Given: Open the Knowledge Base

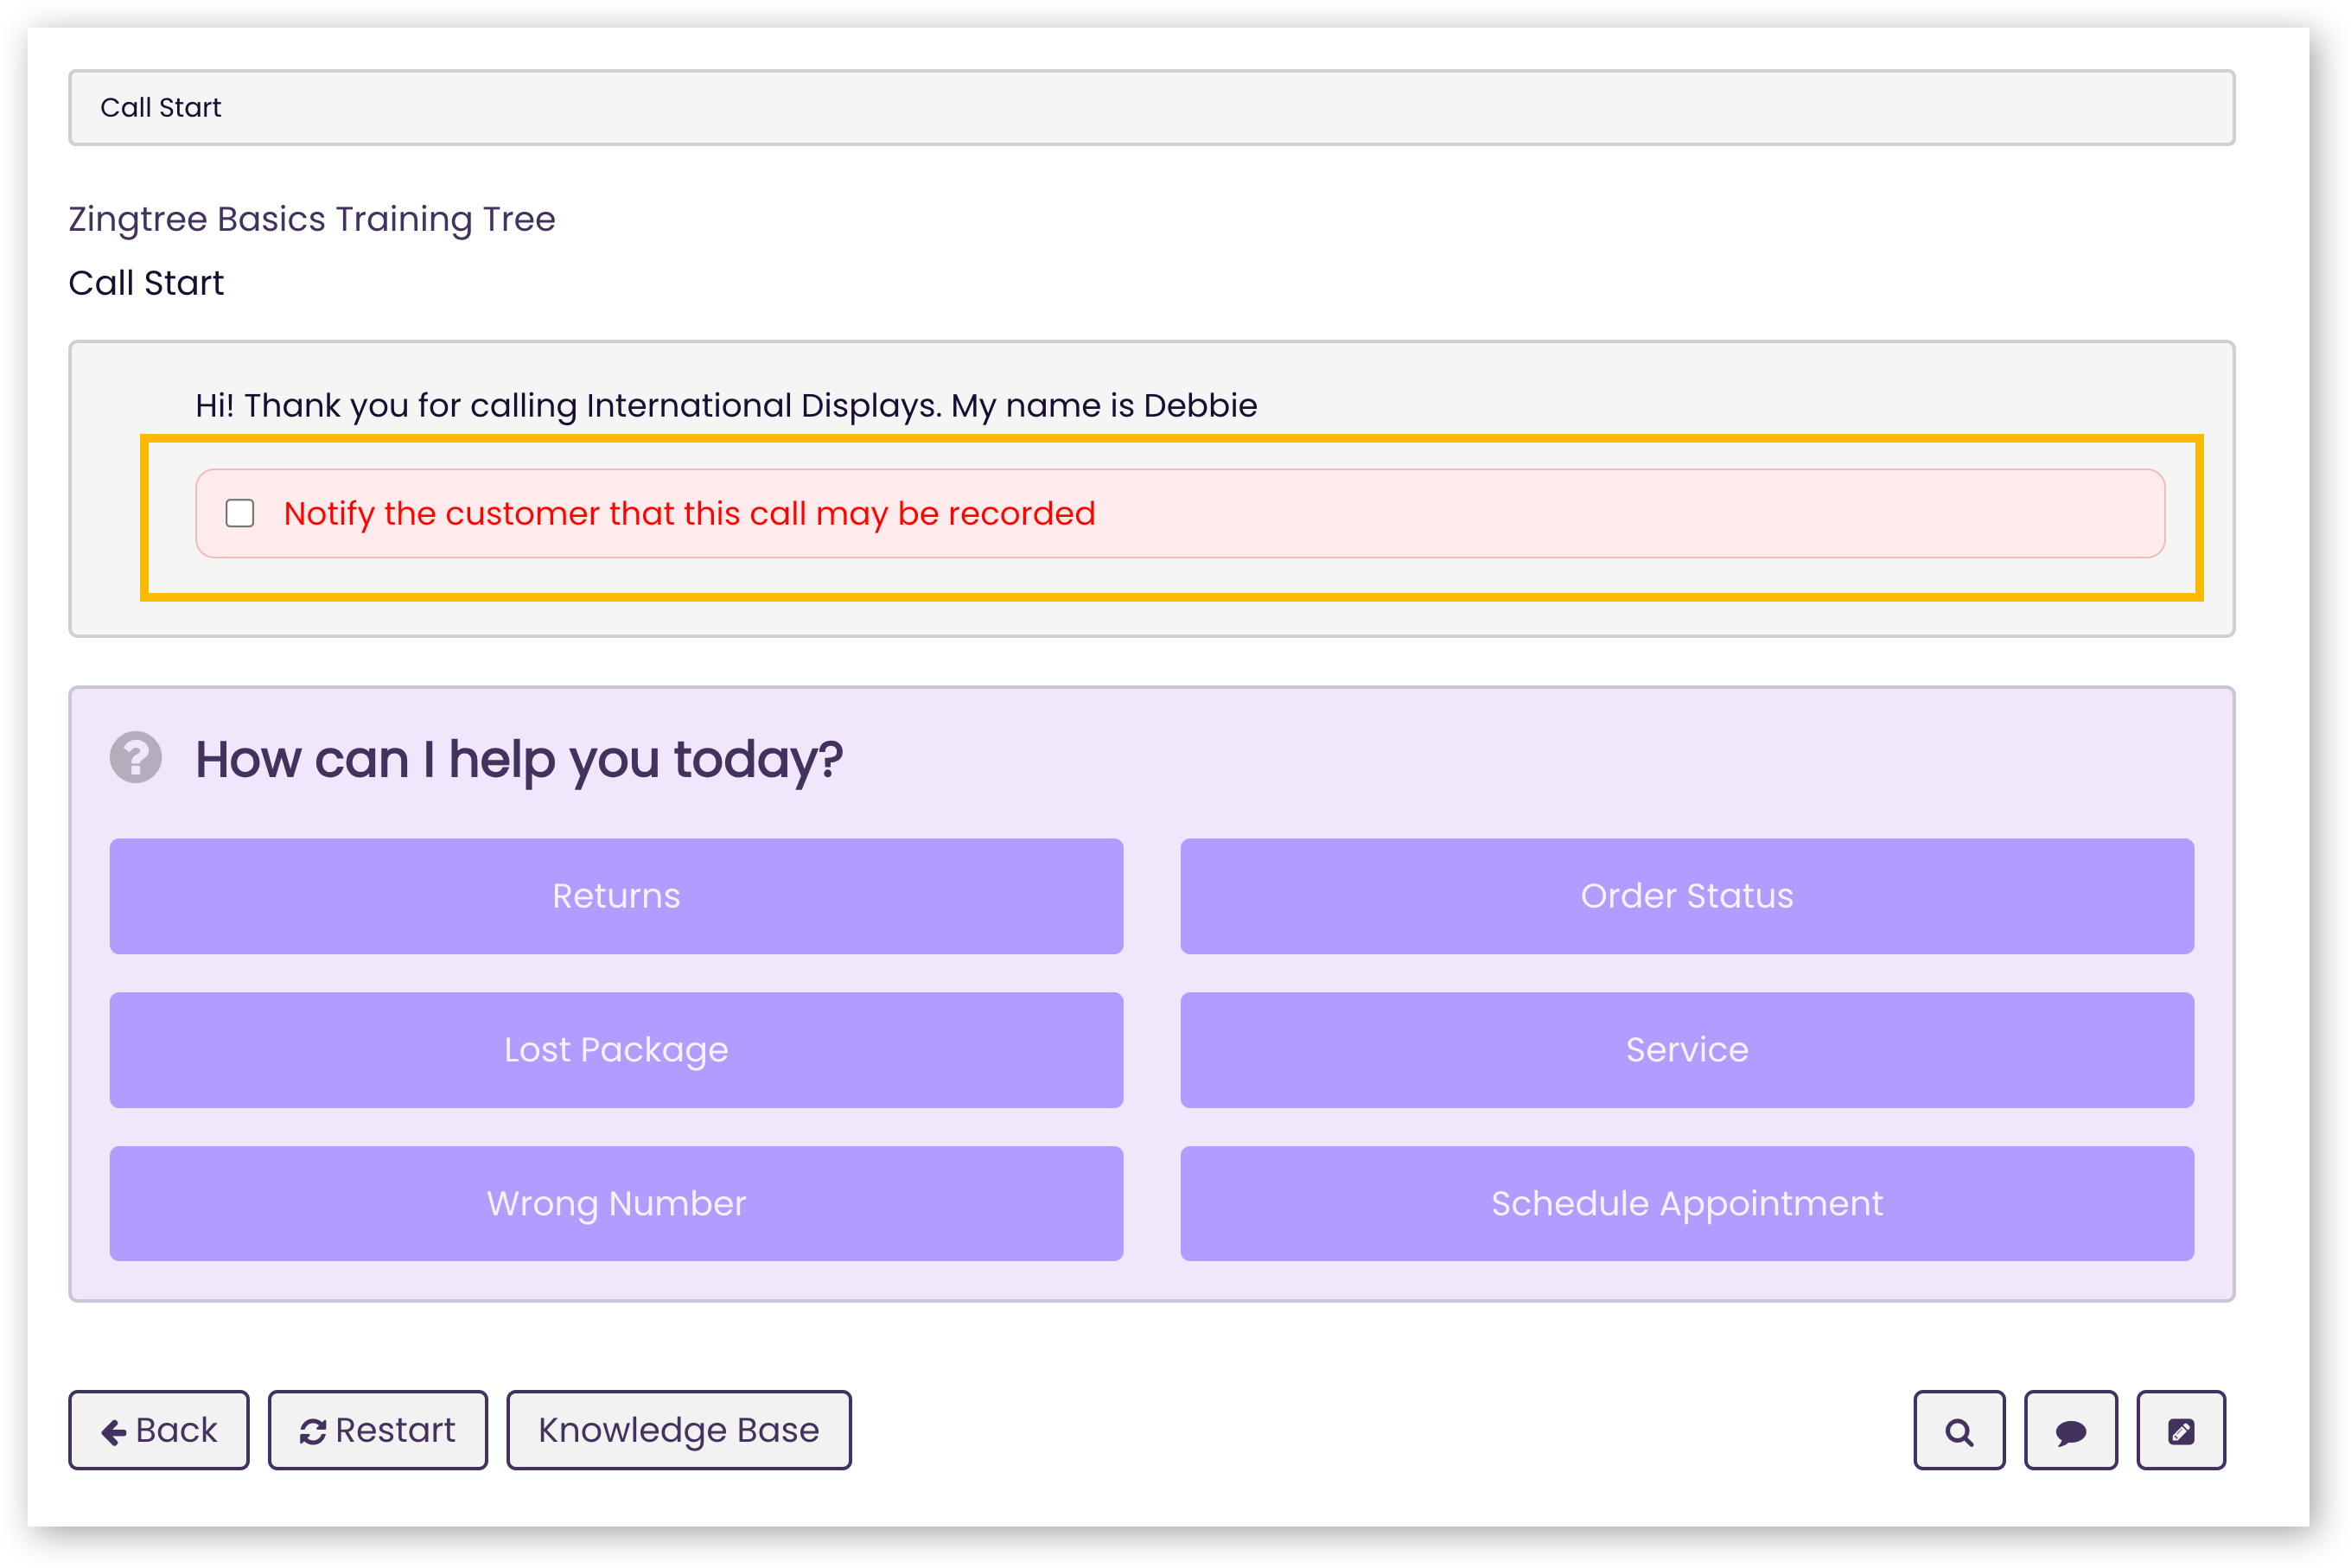Looking at the screenshot, I should tap(678, 1430).
